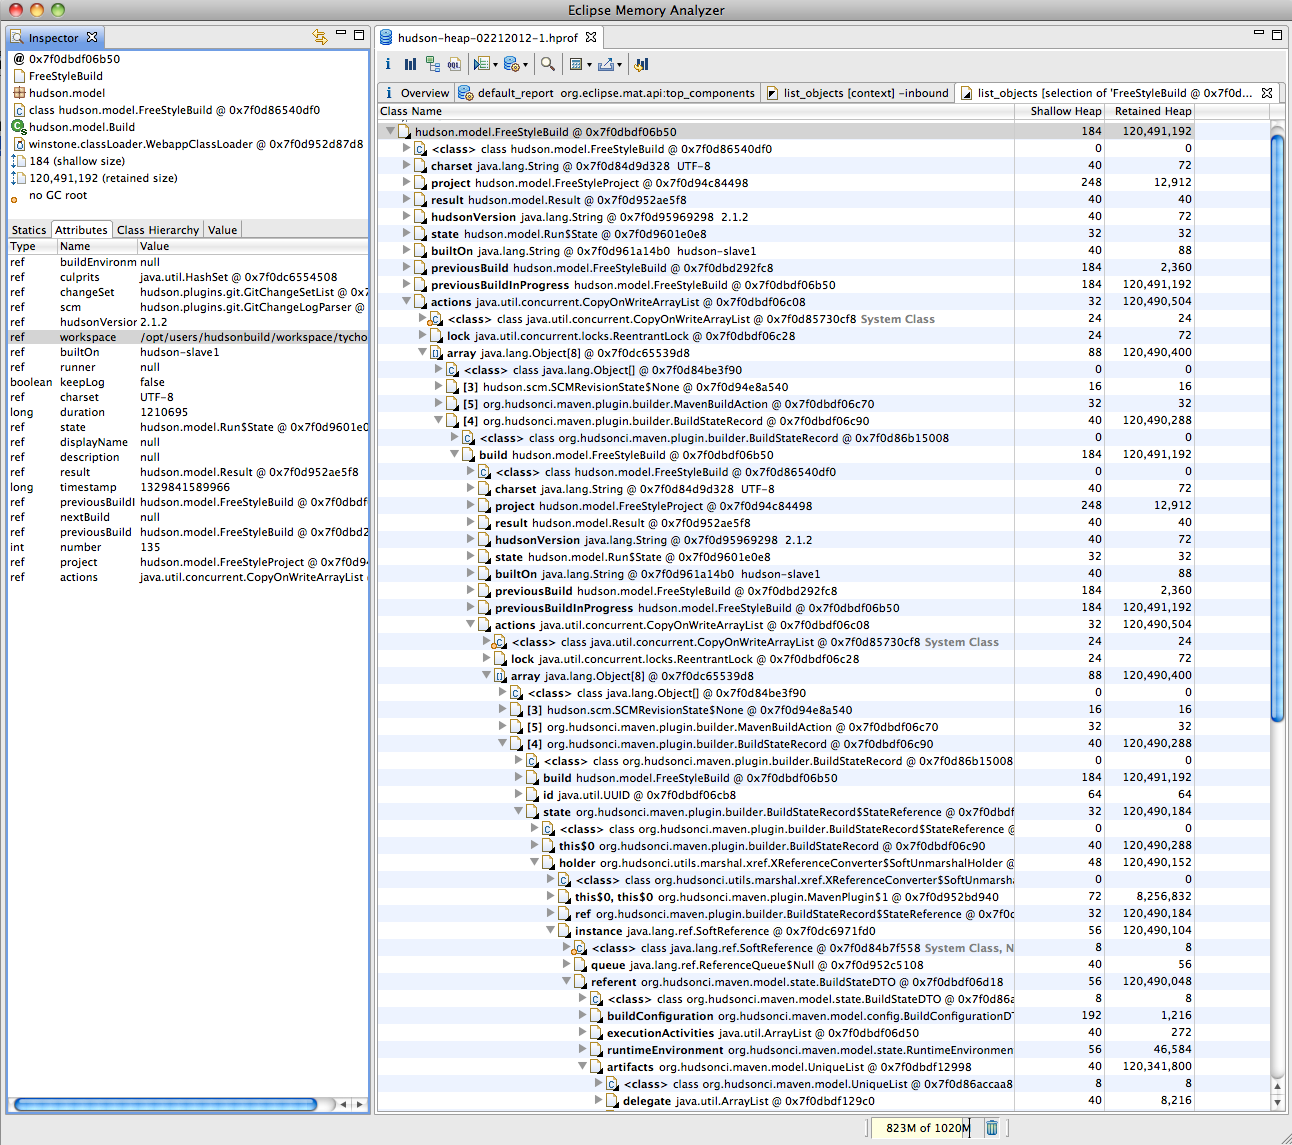
Task: Click the magnifier find-object-by-address icon
Action: click(x=548, y=64)
